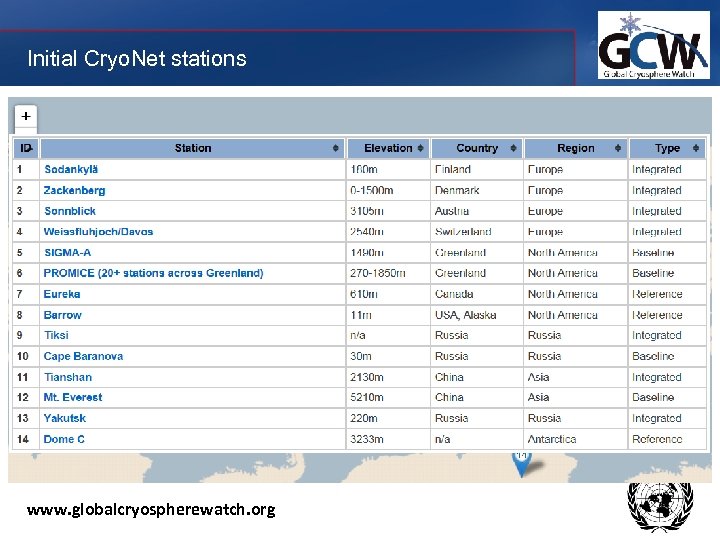Click the www.globalcryospherewatch.org address text
The image size is (720, 540).
tap(151, 510)
